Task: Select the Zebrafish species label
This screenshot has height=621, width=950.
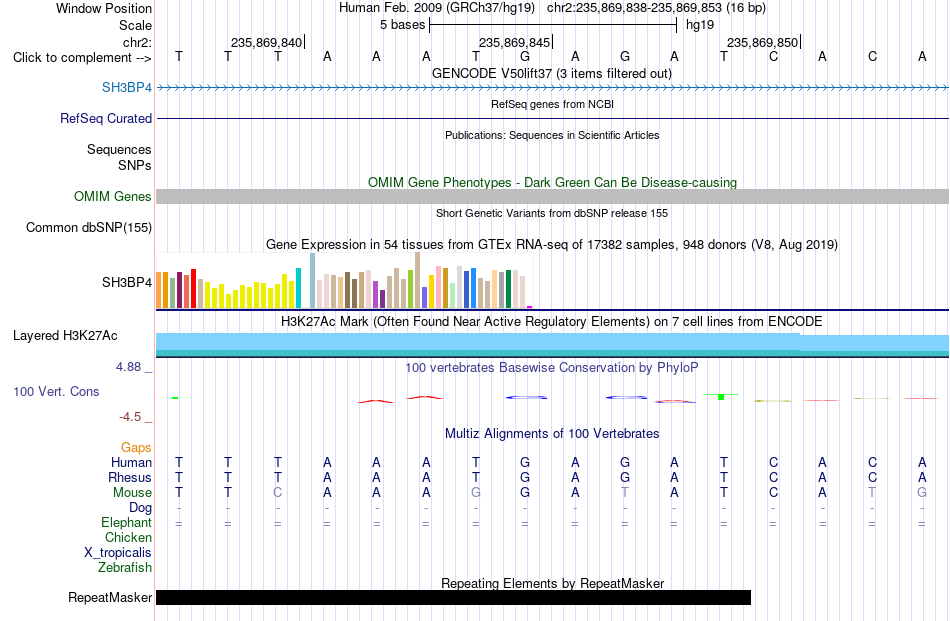Action: point(125,568)
